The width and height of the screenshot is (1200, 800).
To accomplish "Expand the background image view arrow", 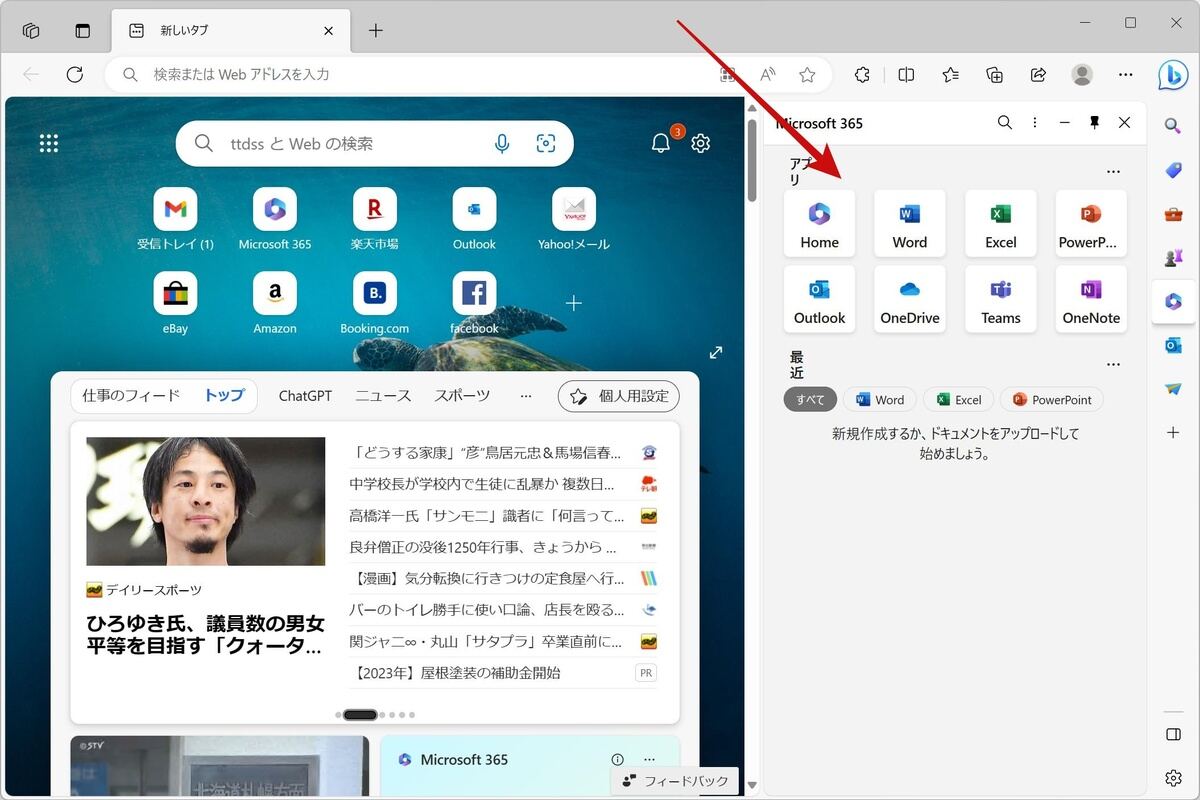I will (x=715, y=352).
